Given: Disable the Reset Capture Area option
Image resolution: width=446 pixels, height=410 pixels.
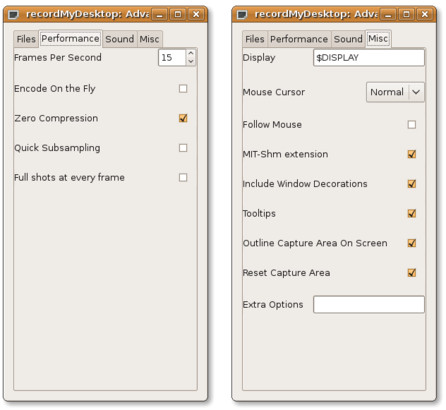Looking at the screenshot, I should click(412, 273).
